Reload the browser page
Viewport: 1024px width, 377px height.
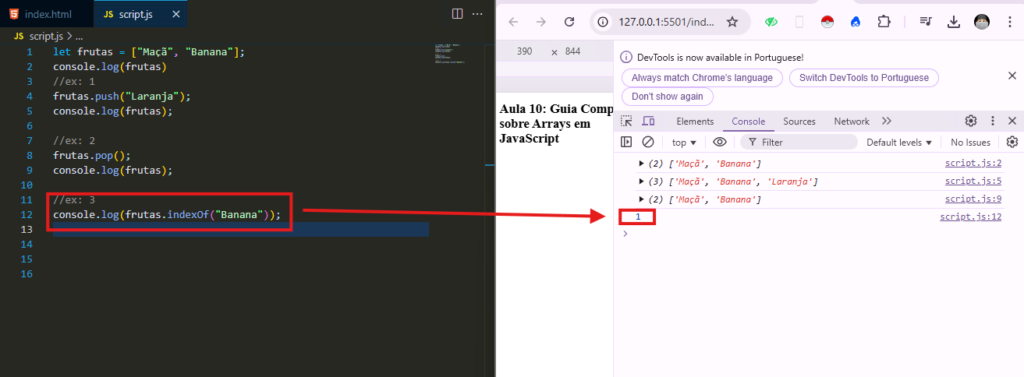tap(569, 22)
